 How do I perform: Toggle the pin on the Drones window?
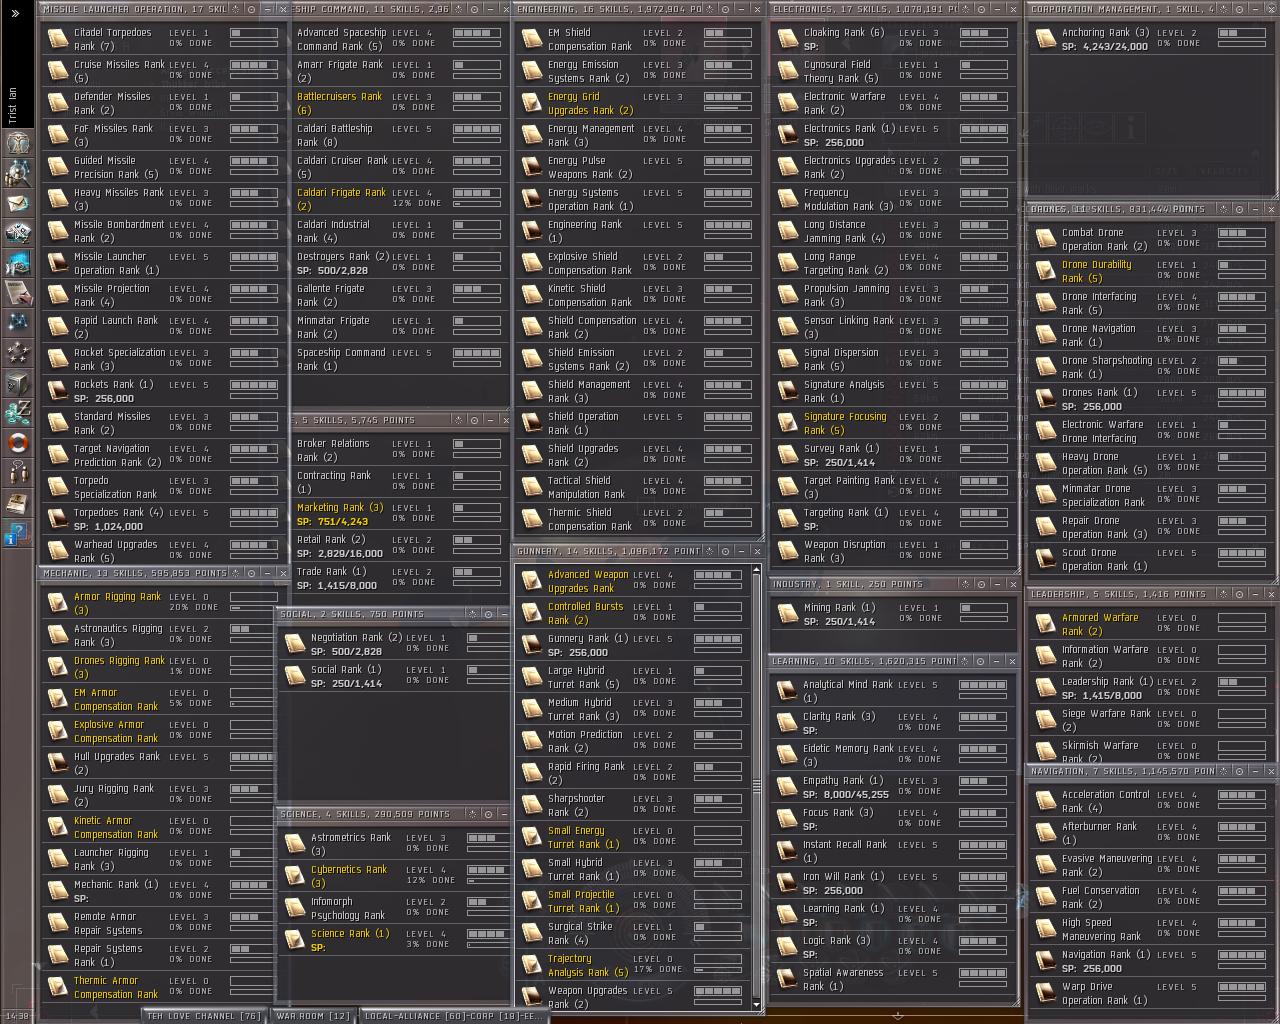(x=1238, y=209)
